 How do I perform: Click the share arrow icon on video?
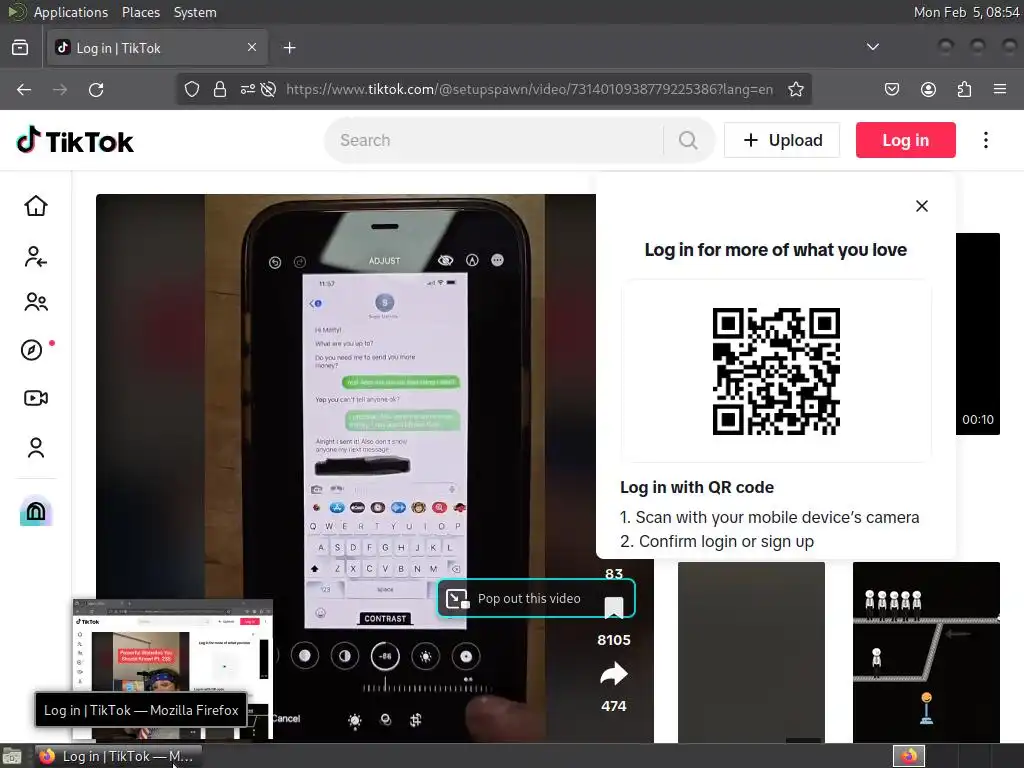pyautogui.click(x=614, y=674)
